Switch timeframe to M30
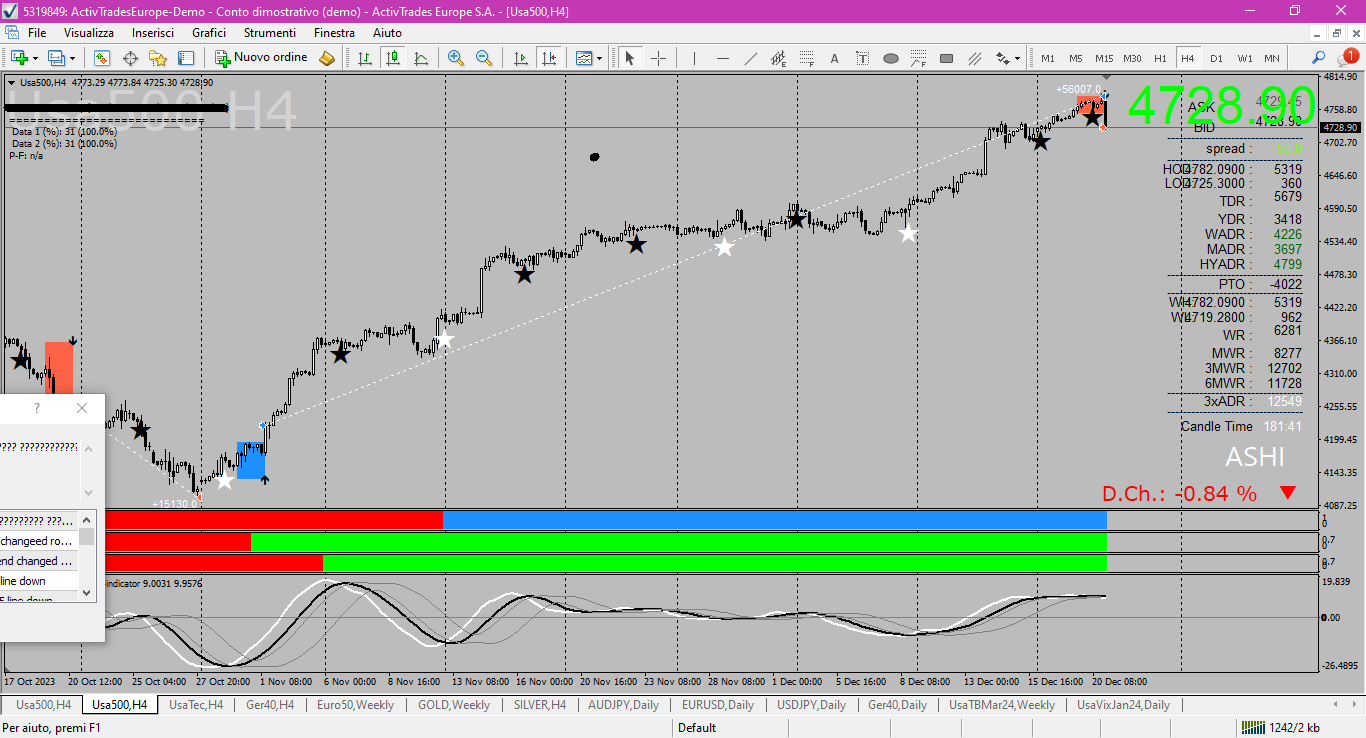This screenshot has width=1366, height=738. point(1132,58)
